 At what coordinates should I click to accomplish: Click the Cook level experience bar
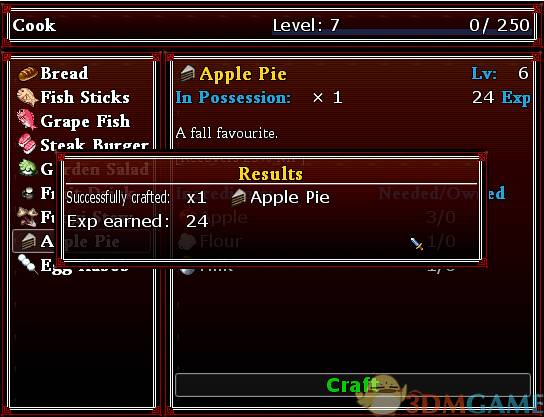(401, 25)
